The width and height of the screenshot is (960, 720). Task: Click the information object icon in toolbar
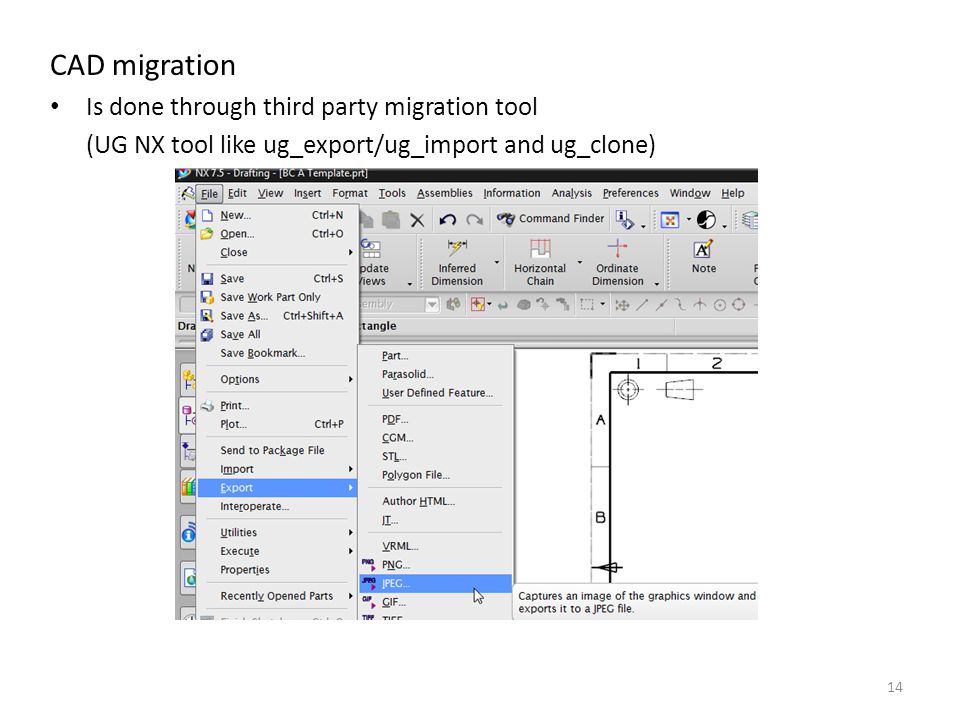click(624, 220)
